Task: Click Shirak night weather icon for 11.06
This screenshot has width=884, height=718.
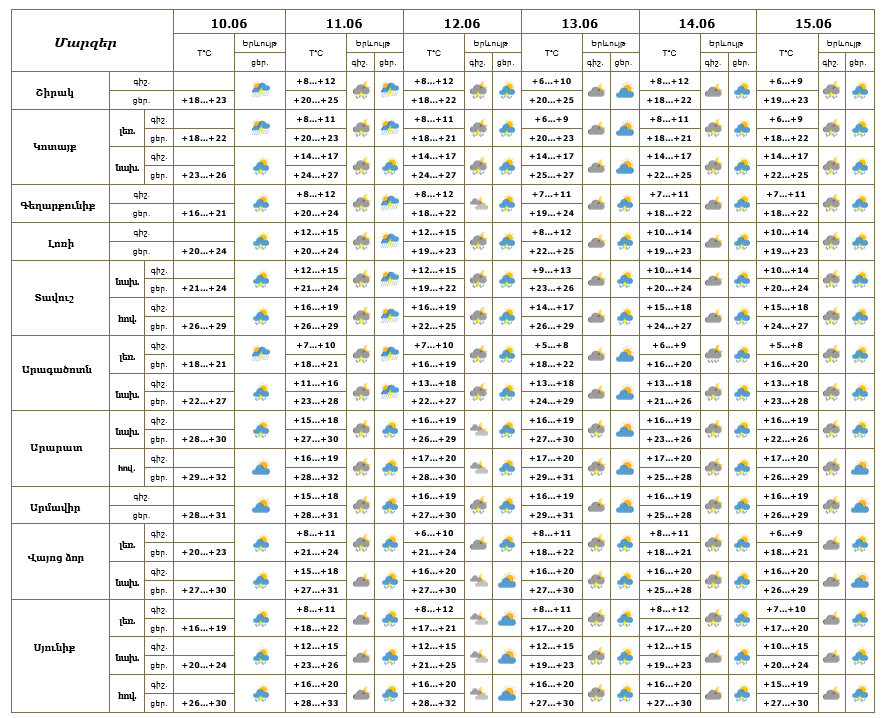Action: (361, 90)
